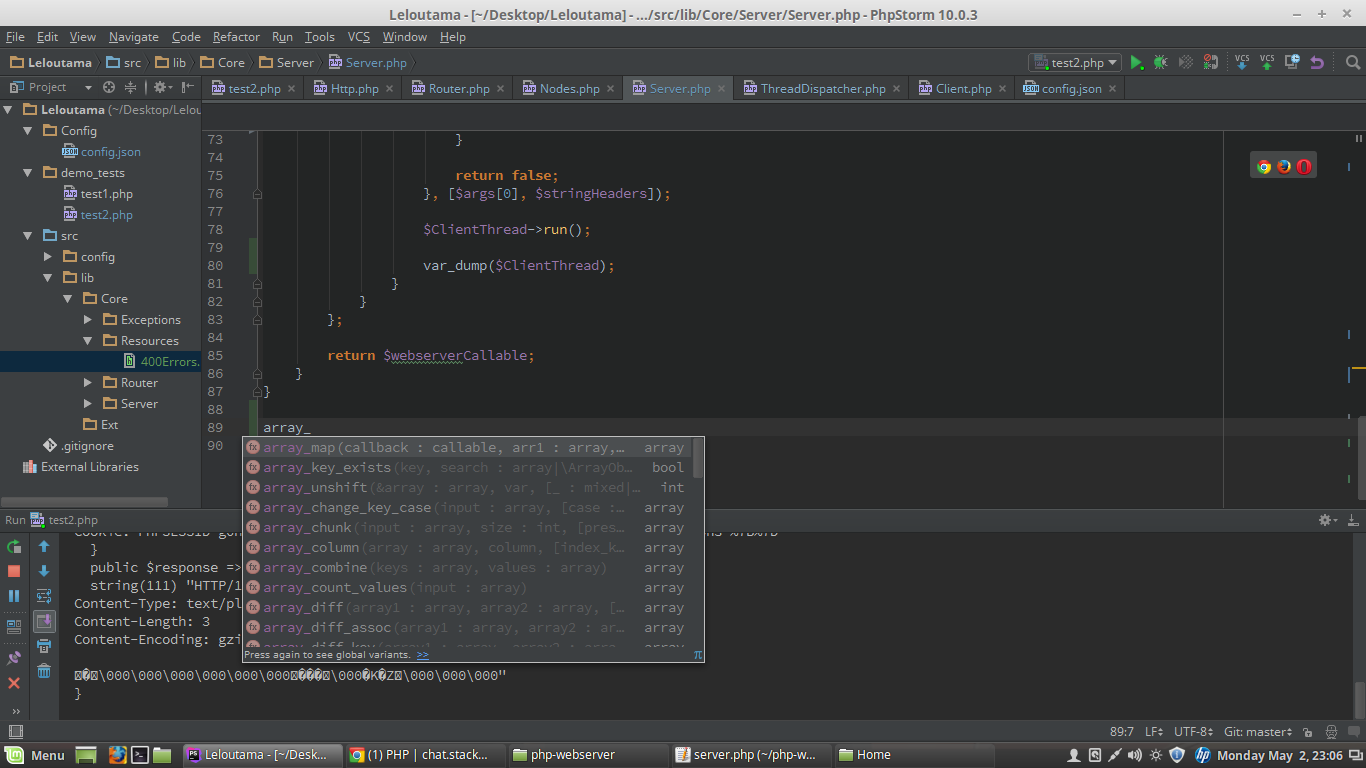Click completion popup vertical scrollbar
This screenshot has width=1366, height=768.
coord(698,457)
